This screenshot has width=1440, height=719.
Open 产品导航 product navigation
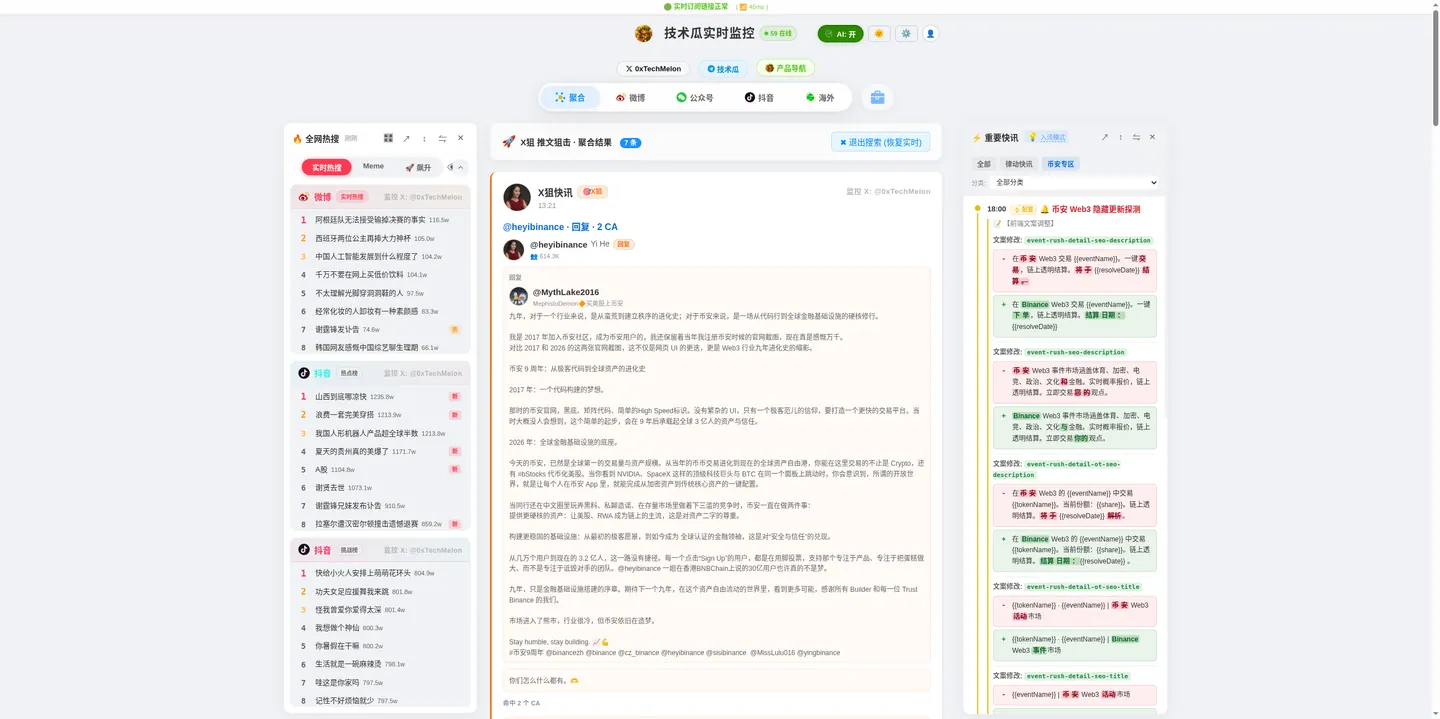click(x=785, y=68)
